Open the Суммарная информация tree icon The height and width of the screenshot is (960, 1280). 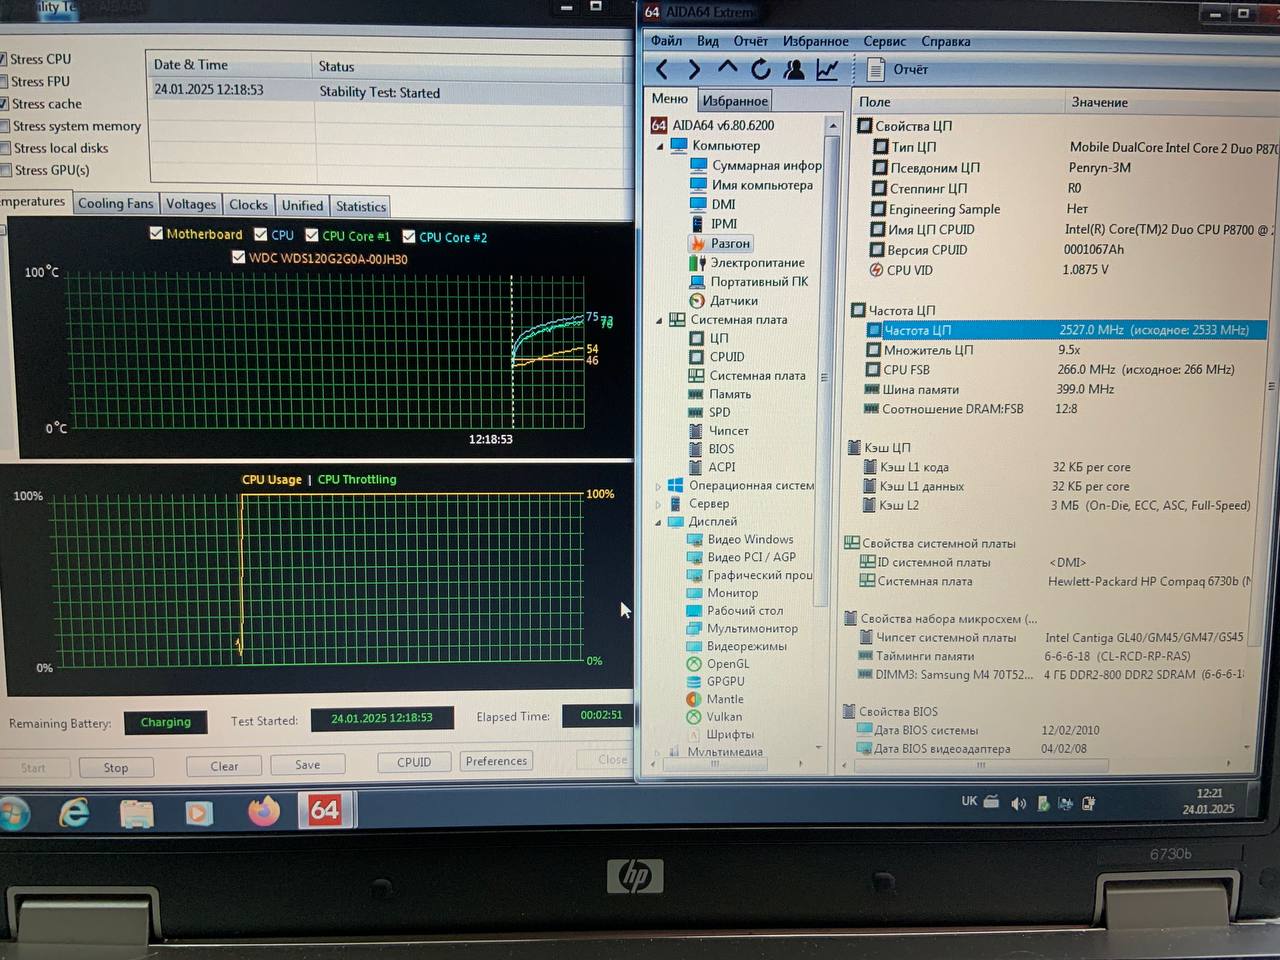[697, 165]
